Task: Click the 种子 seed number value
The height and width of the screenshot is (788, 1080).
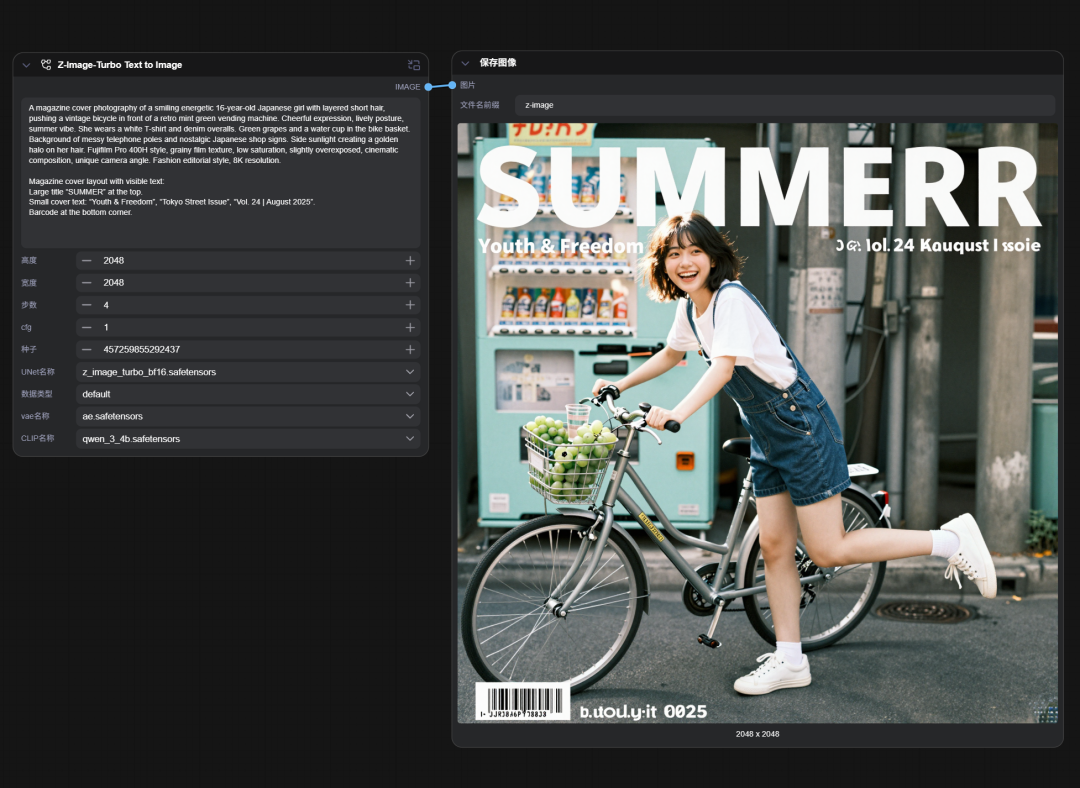Action: click(x=142, y=350)
